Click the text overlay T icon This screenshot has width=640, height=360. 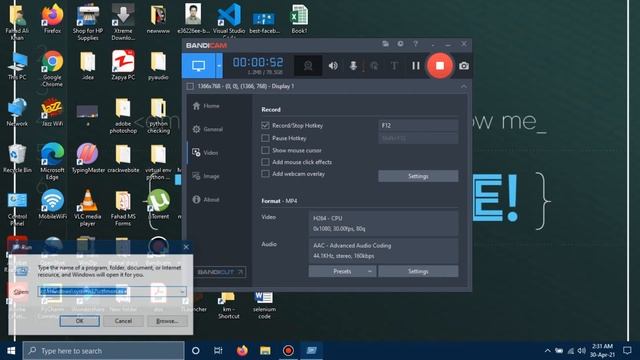(394, 66)
